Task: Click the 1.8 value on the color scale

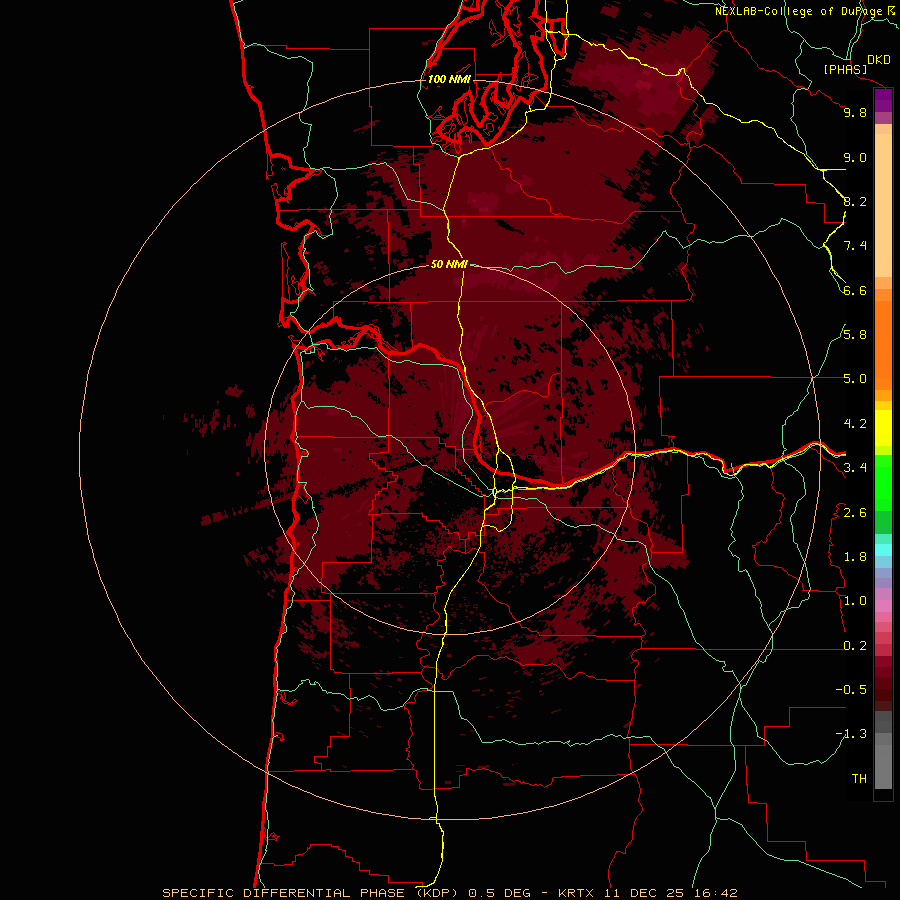Action: click(x=855, y=557)
